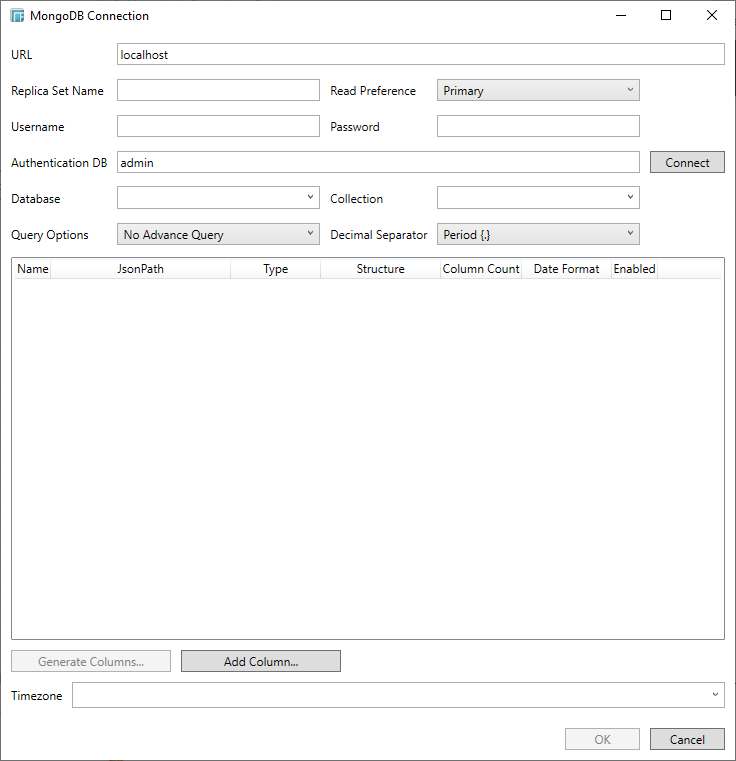736x761 pixels.
Task: Focus the URL field containing localhost
Action: pyautogui.click(x=420, y=55)
